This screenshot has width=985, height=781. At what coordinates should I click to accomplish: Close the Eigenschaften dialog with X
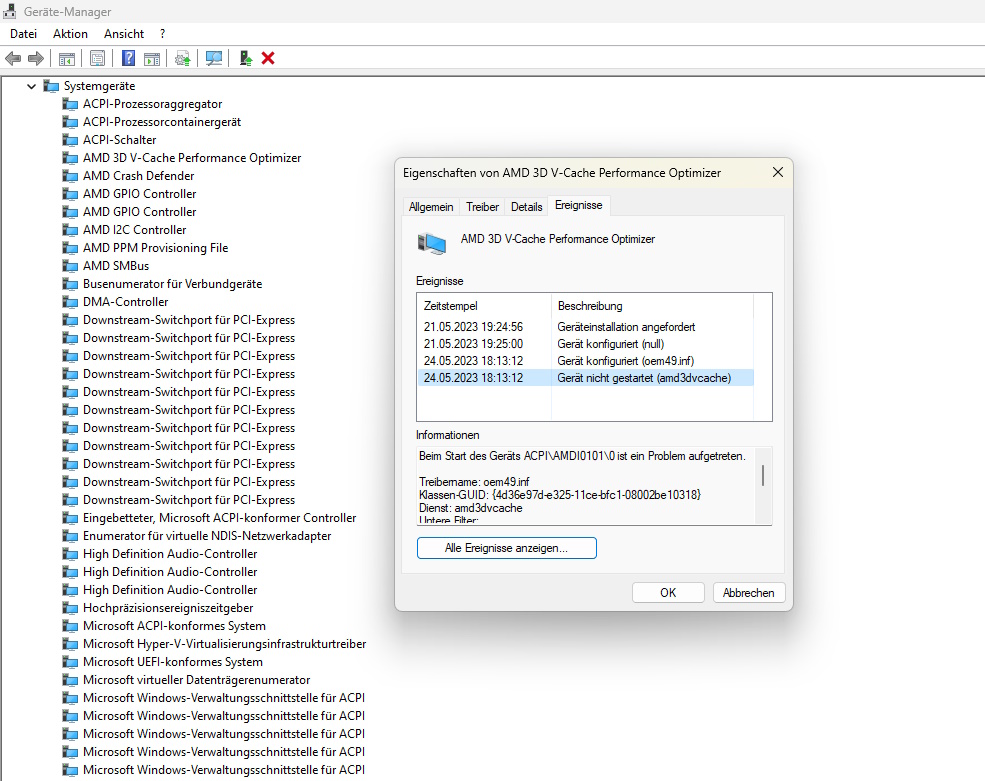778,172
